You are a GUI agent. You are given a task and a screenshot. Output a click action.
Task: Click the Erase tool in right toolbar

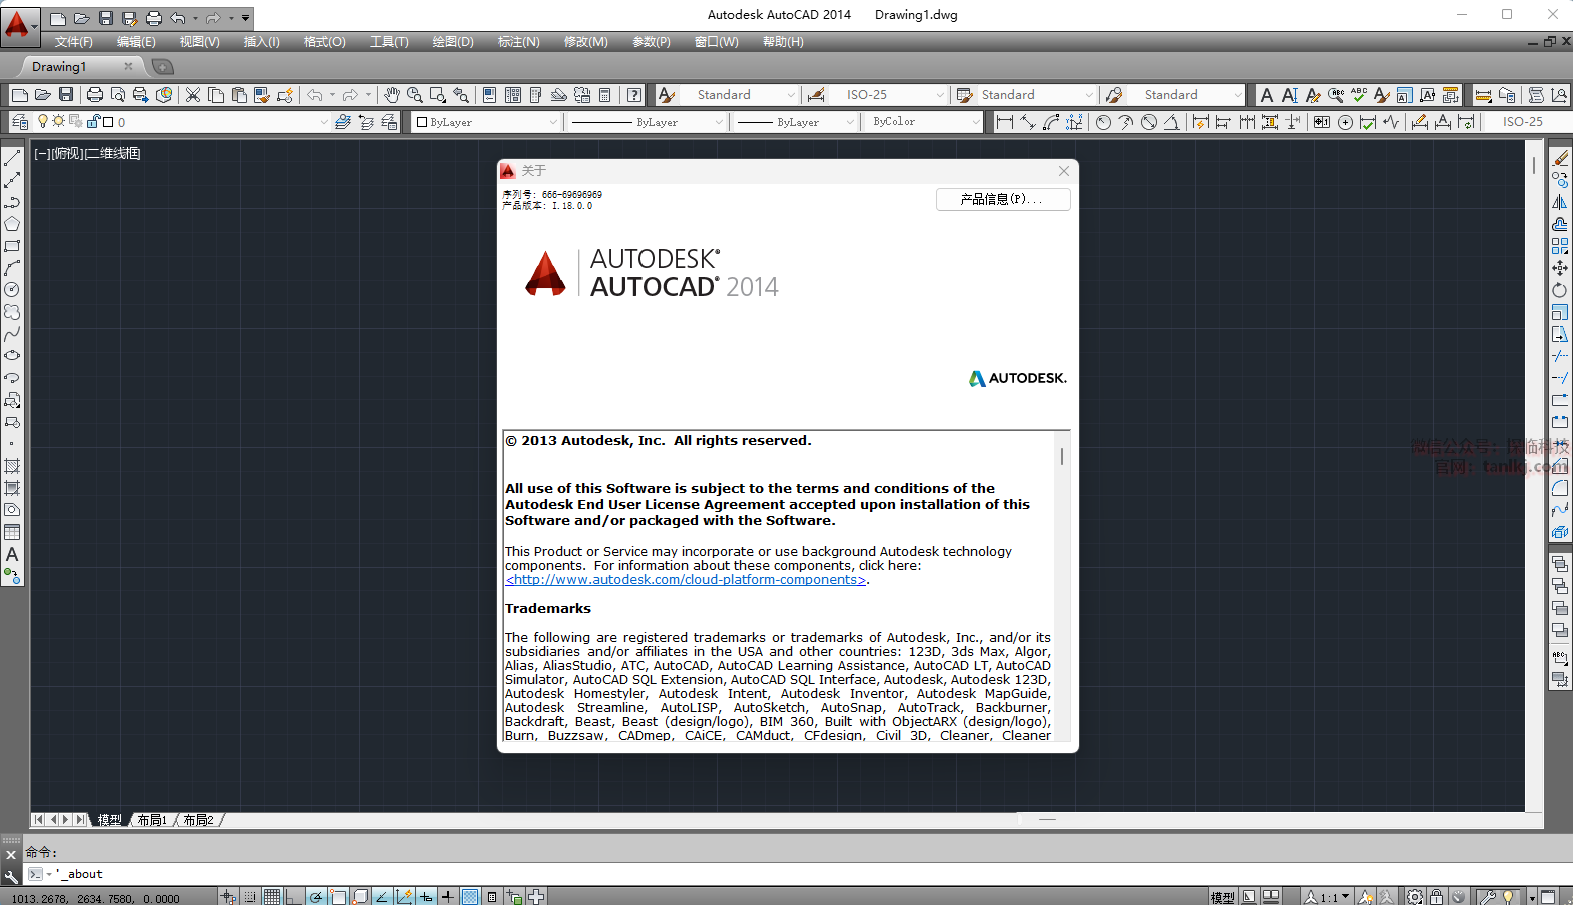coord(1560,158)
